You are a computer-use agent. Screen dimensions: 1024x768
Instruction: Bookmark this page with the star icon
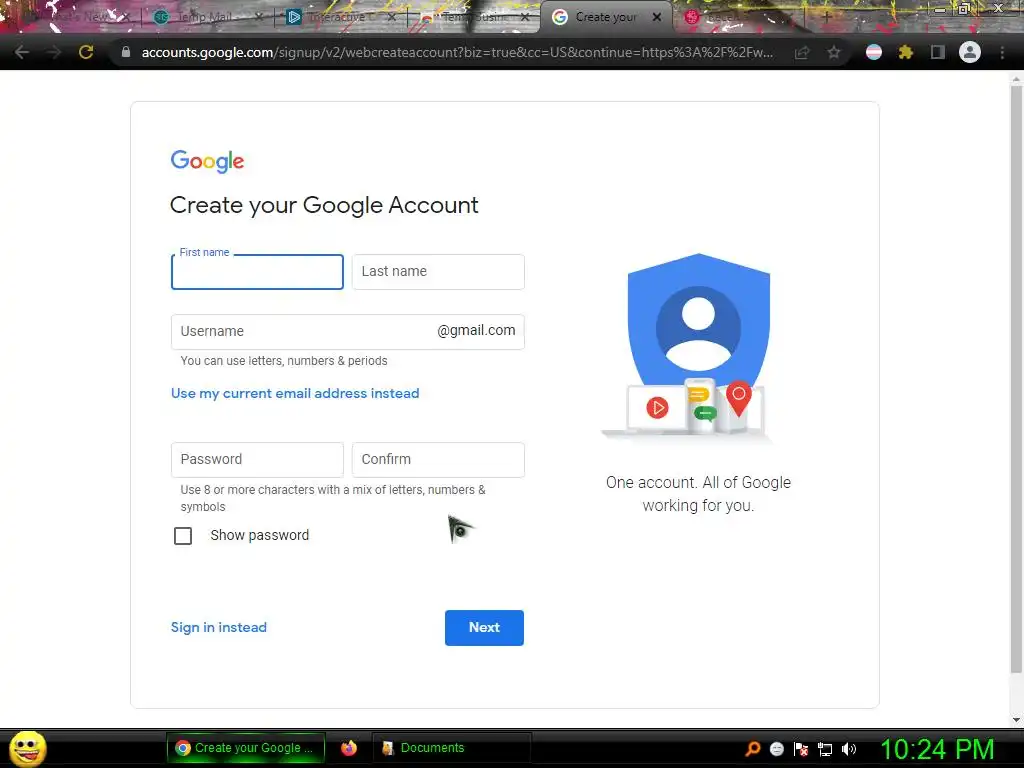pyautogui.click(x=834, y=52)
